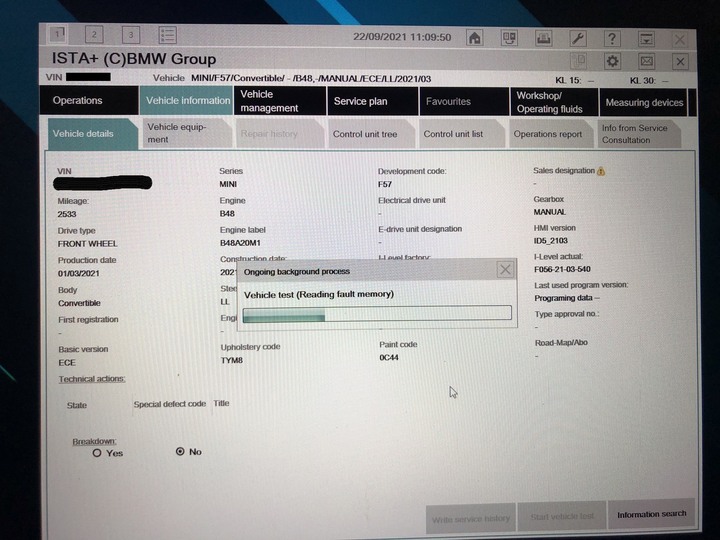This screenshot has height=540, width=720.
Task: Select session tab number 1
Action: coord(58,34)
